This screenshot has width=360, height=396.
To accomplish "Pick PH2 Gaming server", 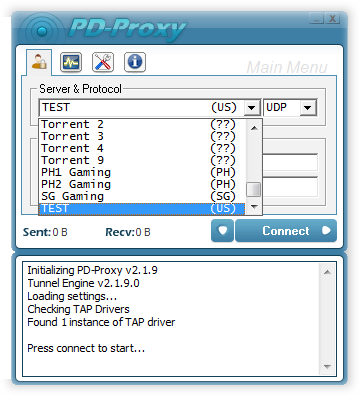I will pos(142,184).
